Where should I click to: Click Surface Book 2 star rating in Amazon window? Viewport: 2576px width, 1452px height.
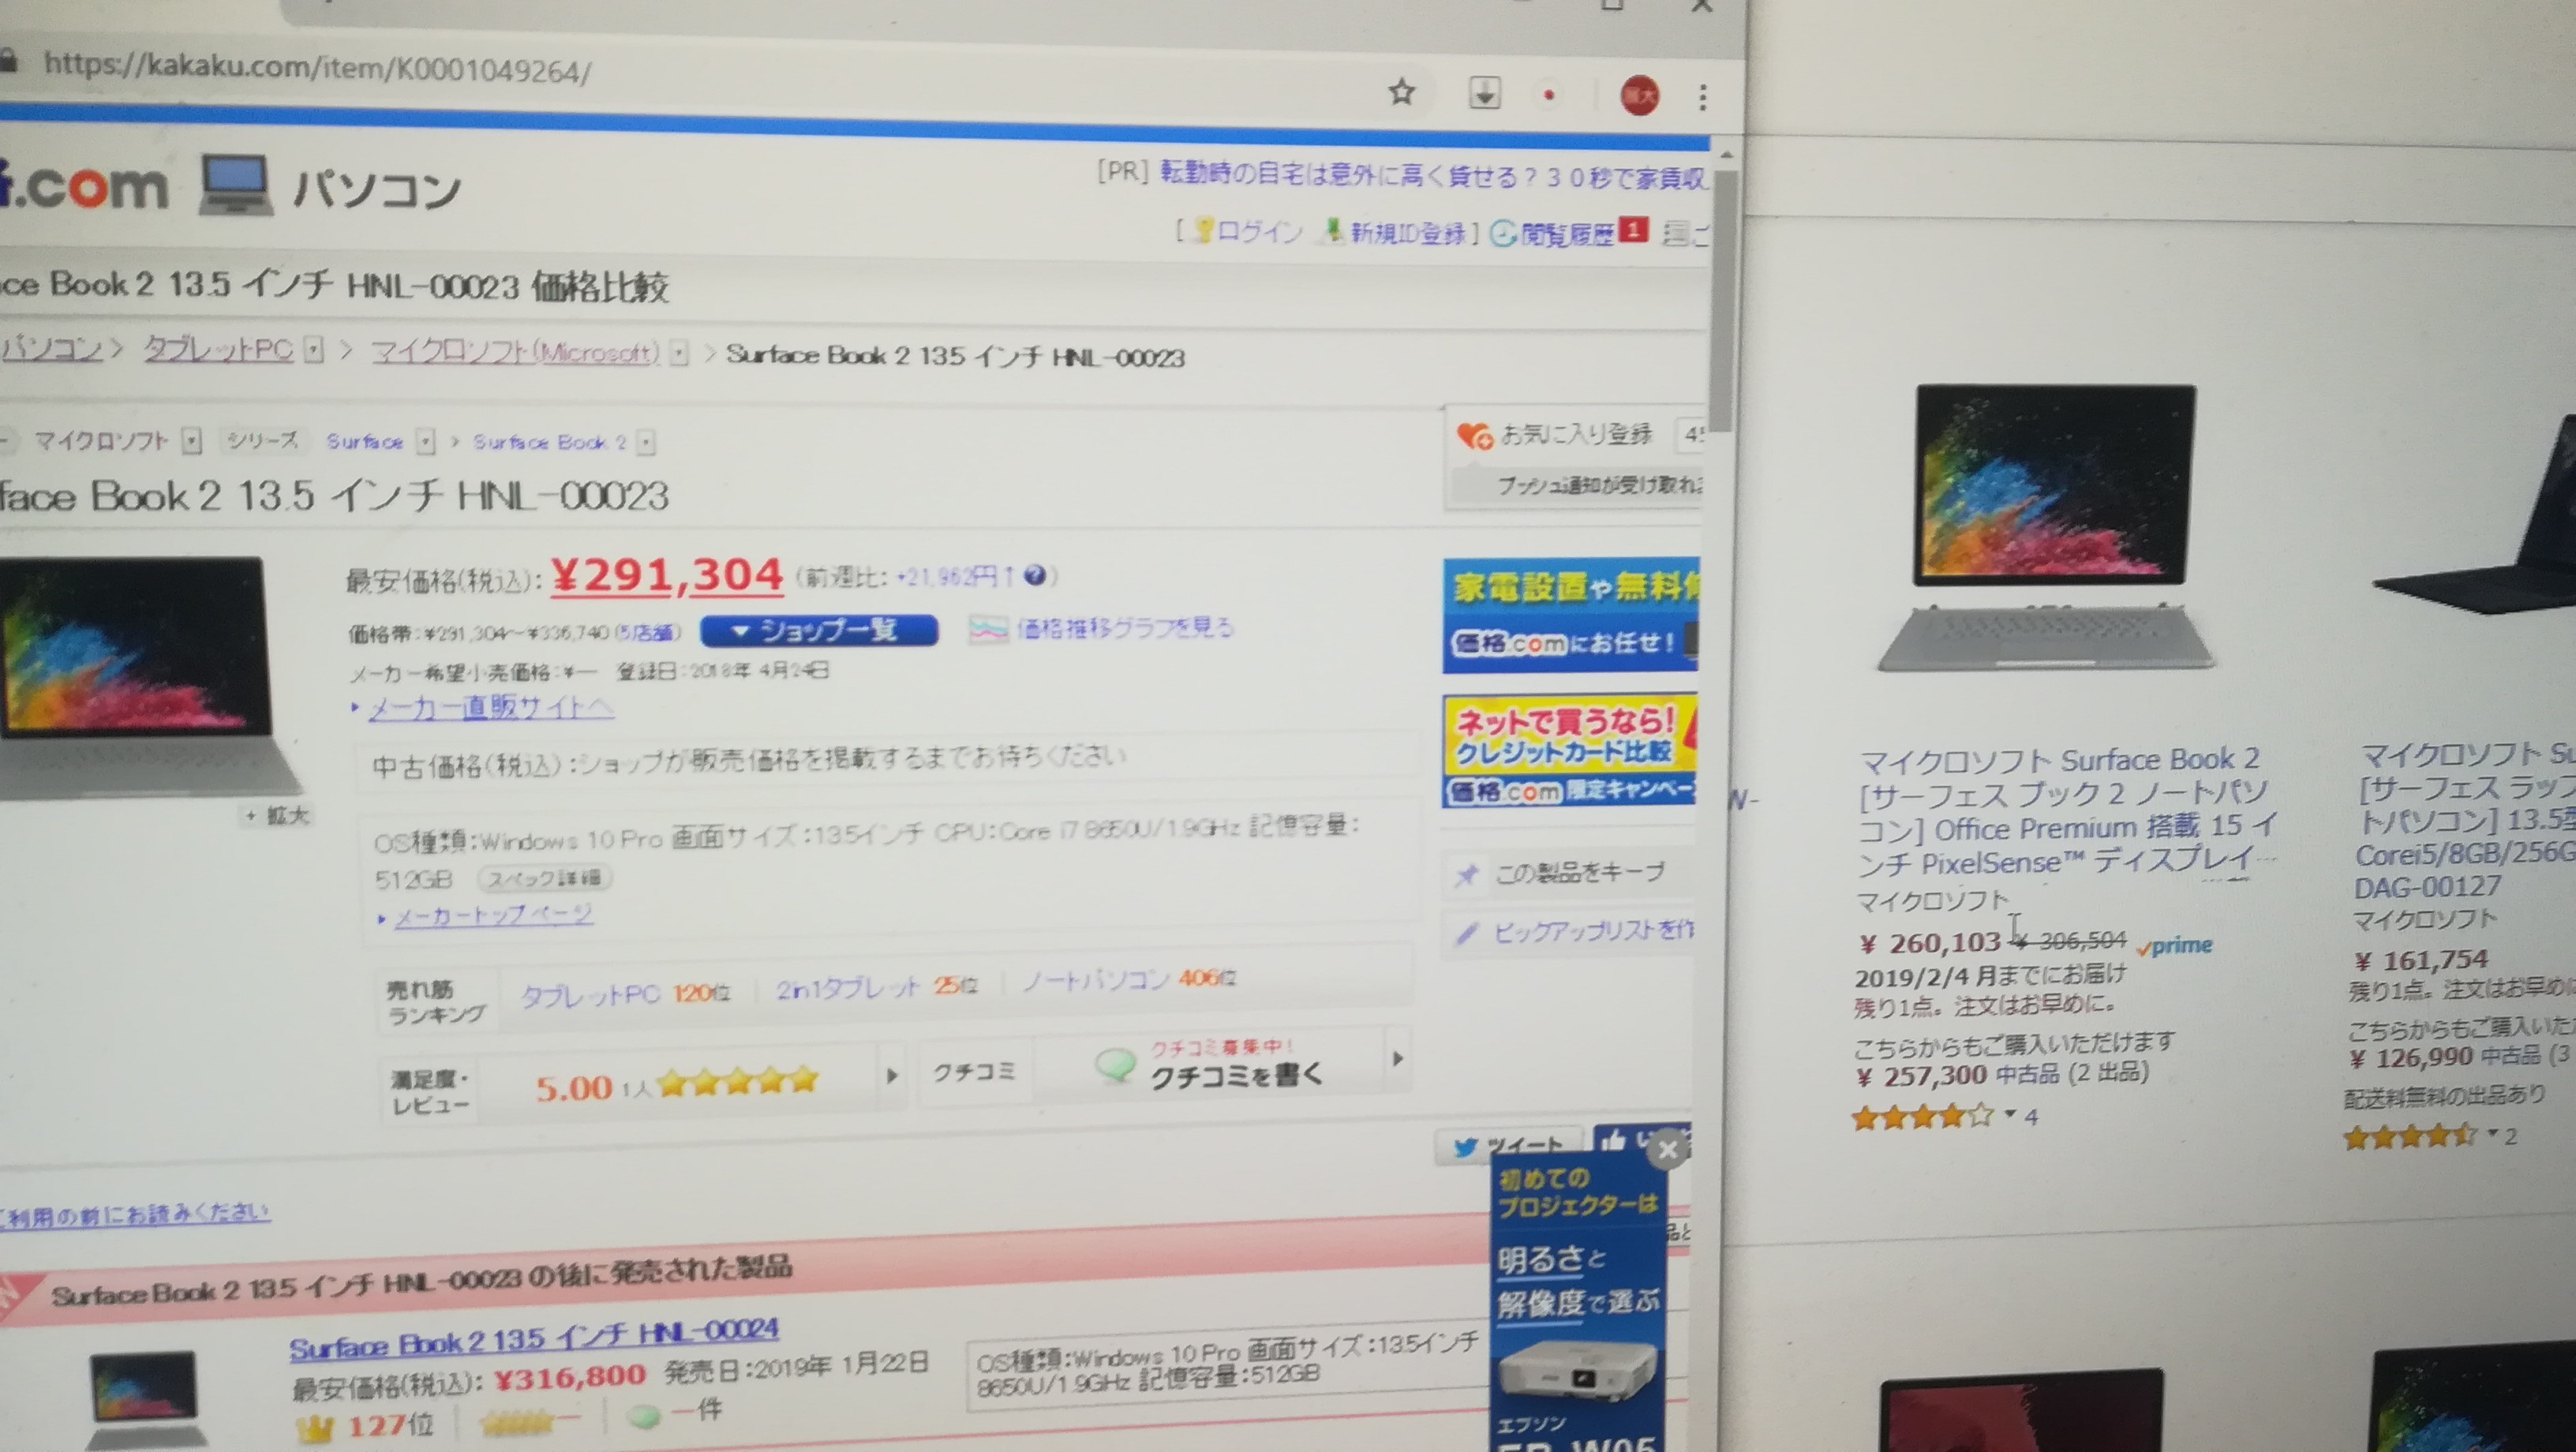coord(1922,1117)
